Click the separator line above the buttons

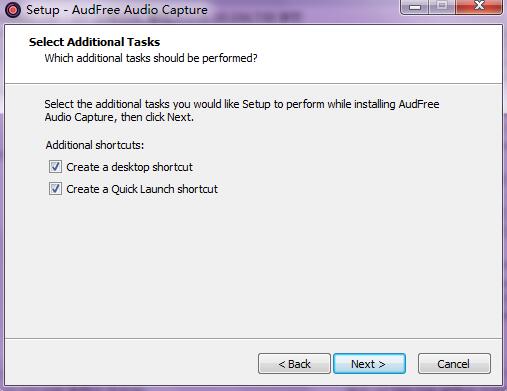[253, 339]
